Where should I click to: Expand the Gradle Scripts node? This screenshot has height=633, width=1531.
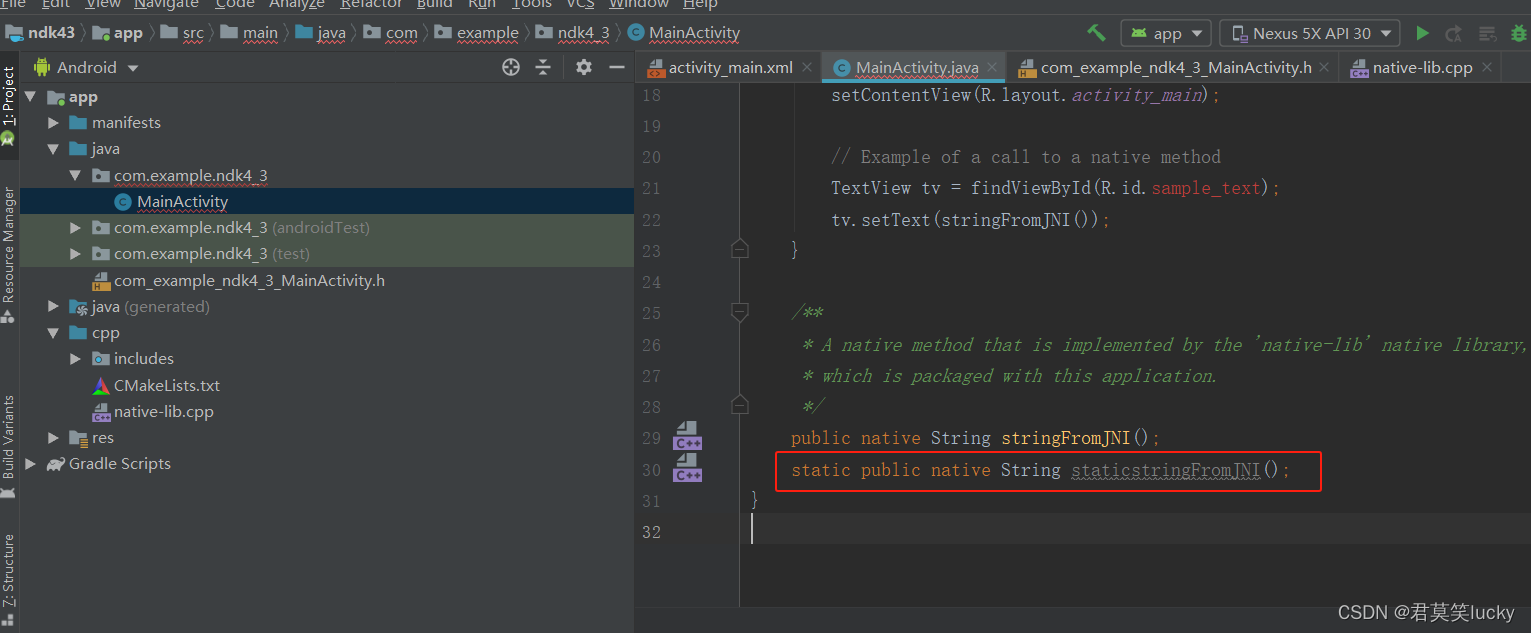[x=30, y=463]
